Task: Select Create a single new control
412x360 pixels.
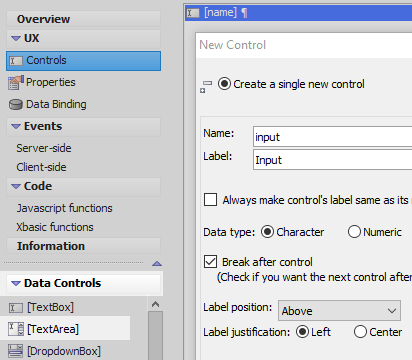Action: 224,84
